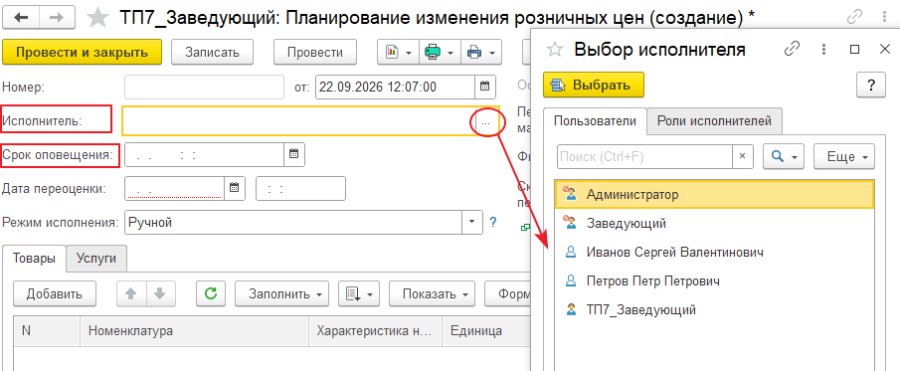Get link icon in Выбор исполнителя dialog

point(792,49)
